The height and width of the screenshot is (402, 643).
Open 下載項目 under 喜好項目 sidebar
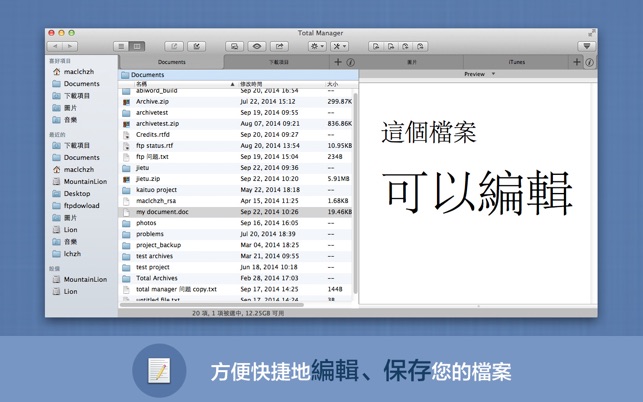(71, 96)
